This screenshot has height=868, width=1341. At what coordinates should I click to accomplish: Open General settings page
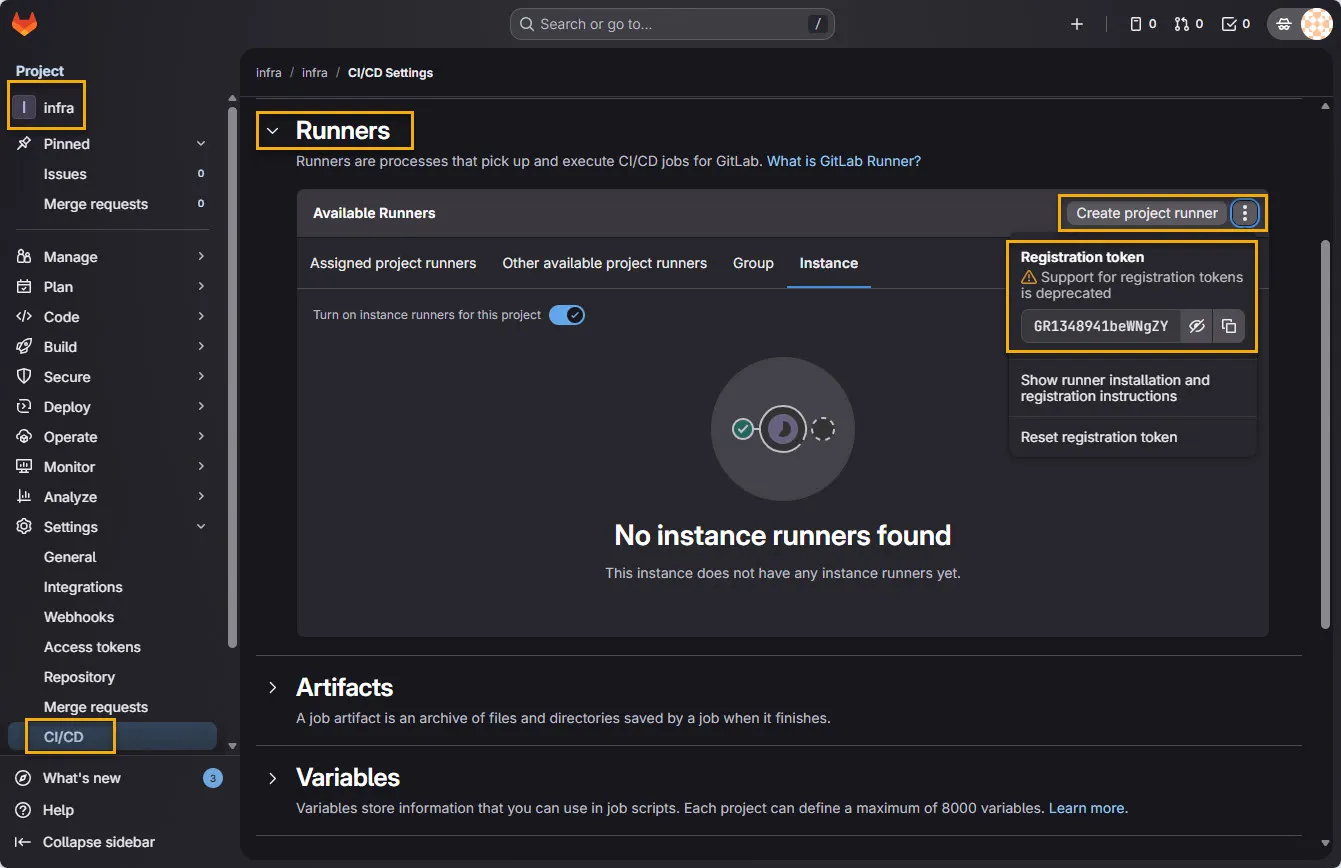pos(112,557)
